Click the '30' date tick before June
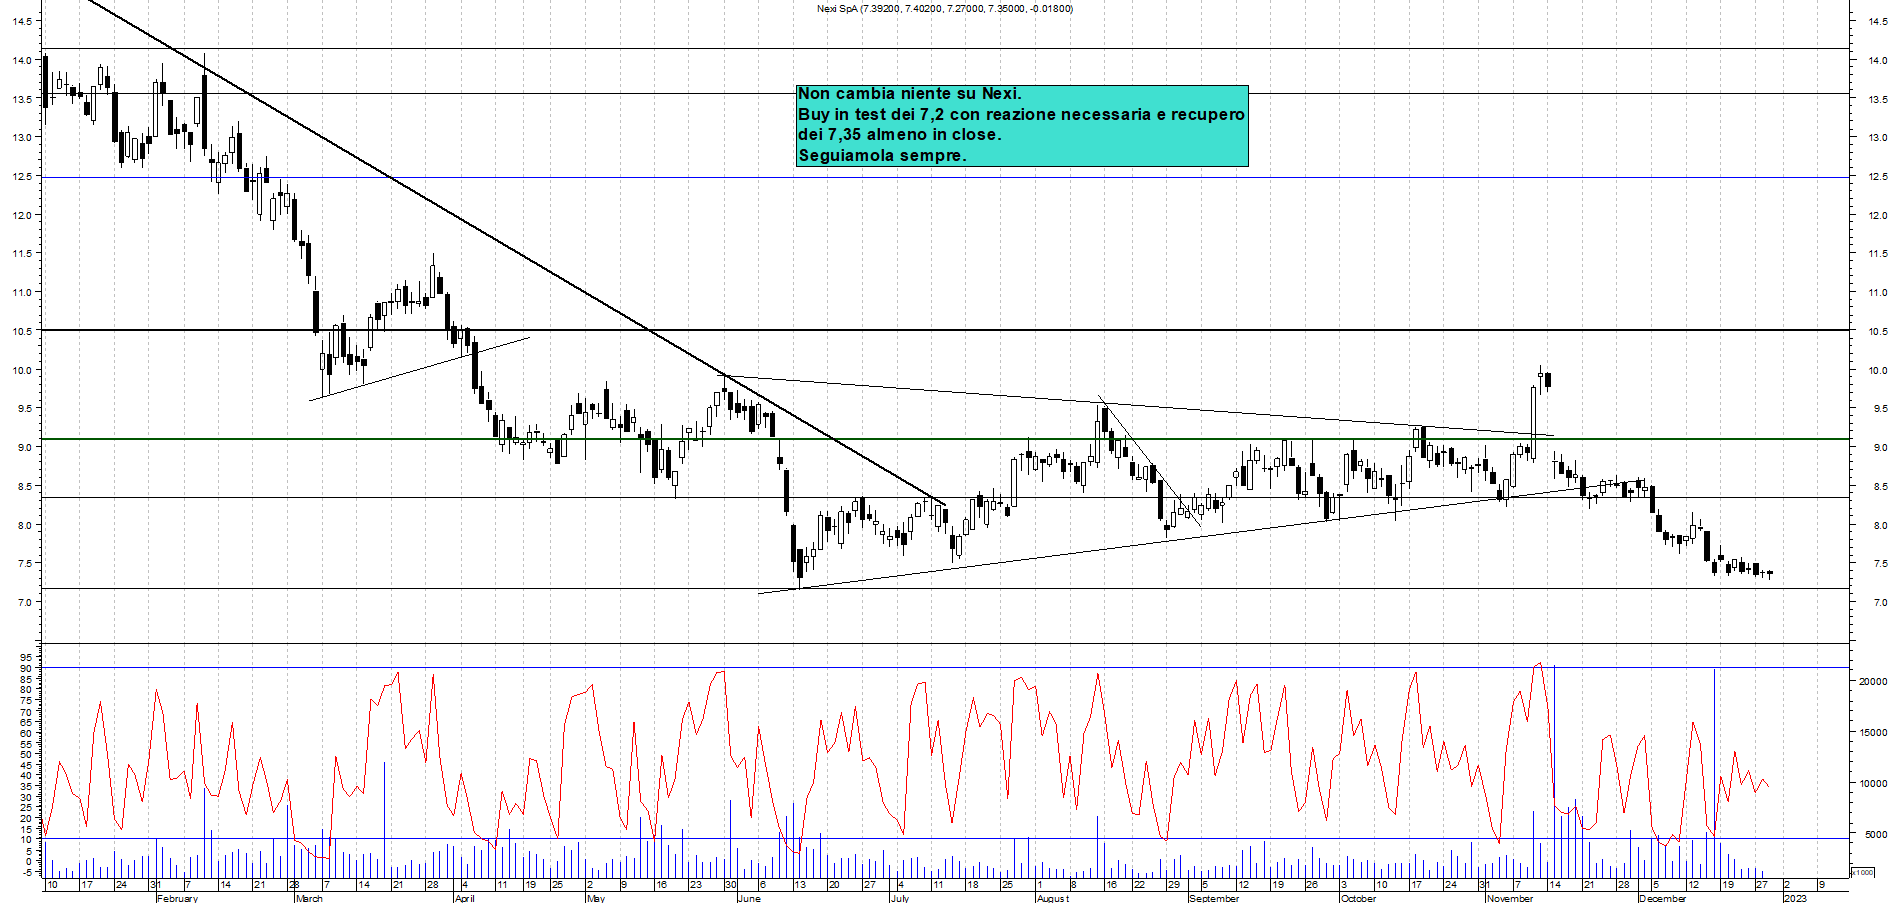This screenshot has width=1890, height=903. 731,885
